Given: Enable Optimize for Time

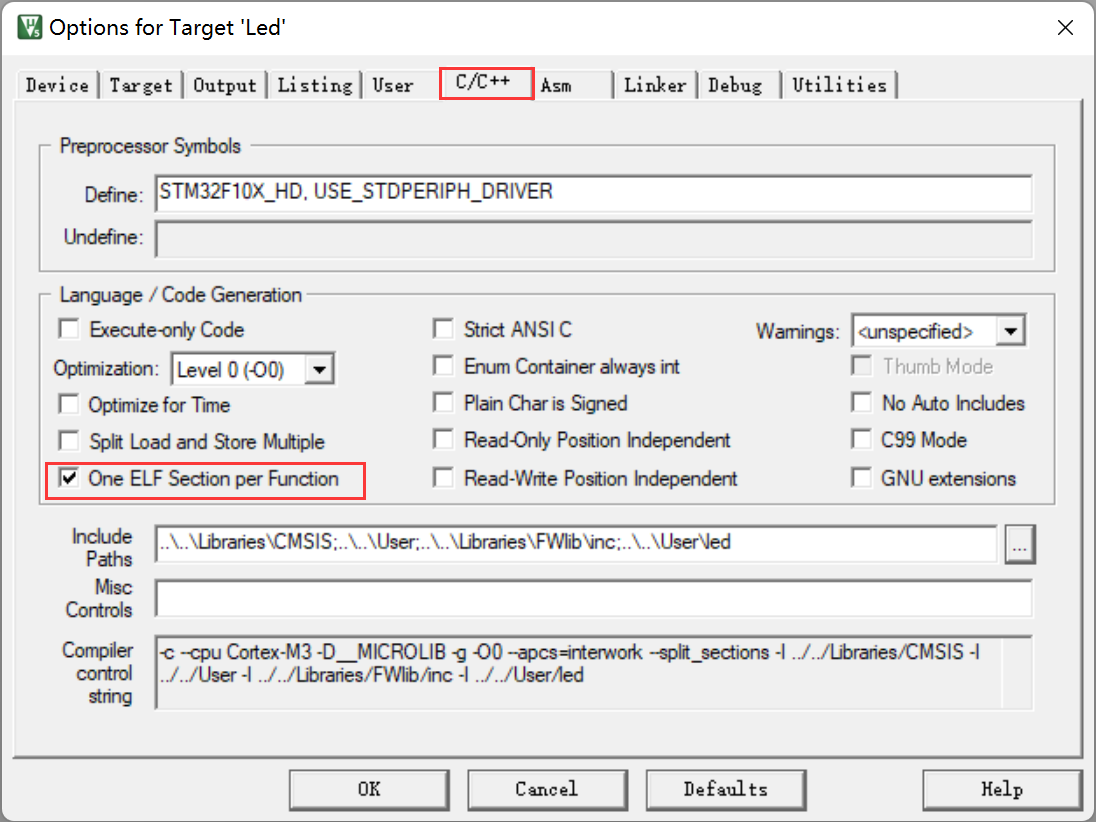Looking at the screenshot, I should [69, 405].
